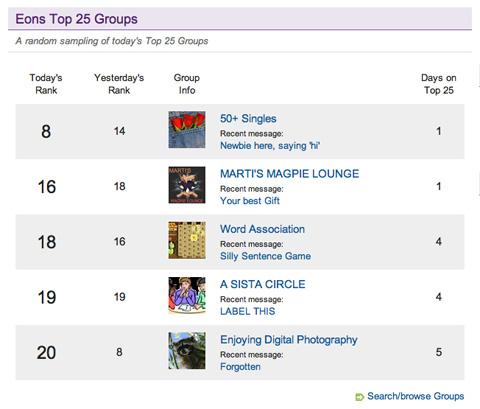Read the 'Newbie here, saying hi' message
The image size is (480, 409).
click(x=270, y=146)
